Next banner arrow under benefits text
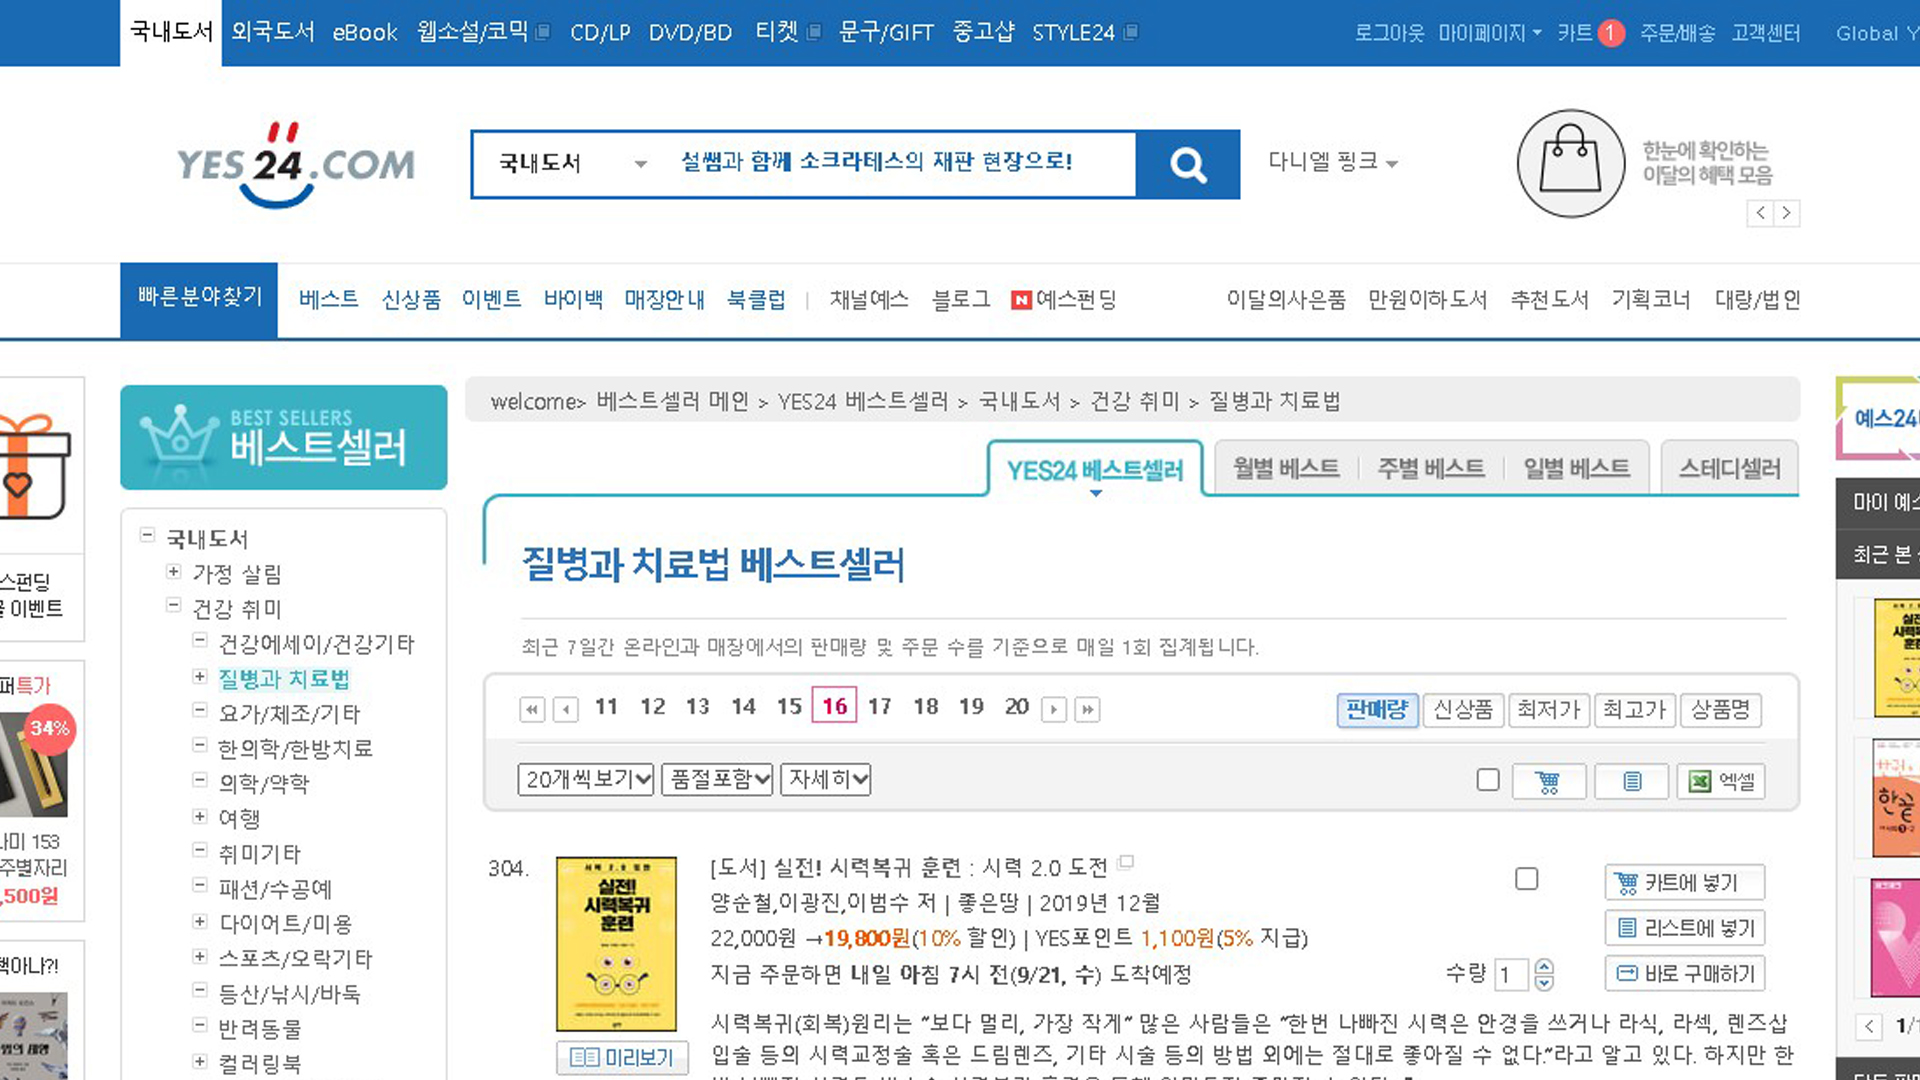This screenshot has height=1080, width=1920. (x=1786, y=213)
